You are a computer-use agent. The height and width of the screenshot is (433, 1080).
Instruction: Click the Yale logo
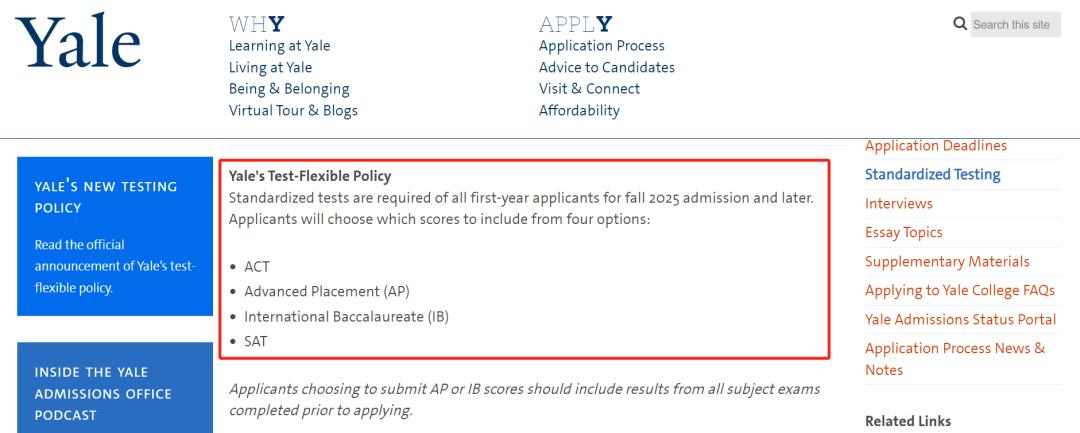78,41
